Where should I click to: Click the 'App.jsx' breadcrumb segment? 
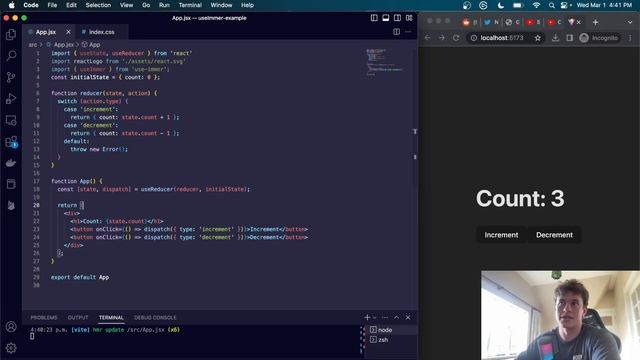63,44
